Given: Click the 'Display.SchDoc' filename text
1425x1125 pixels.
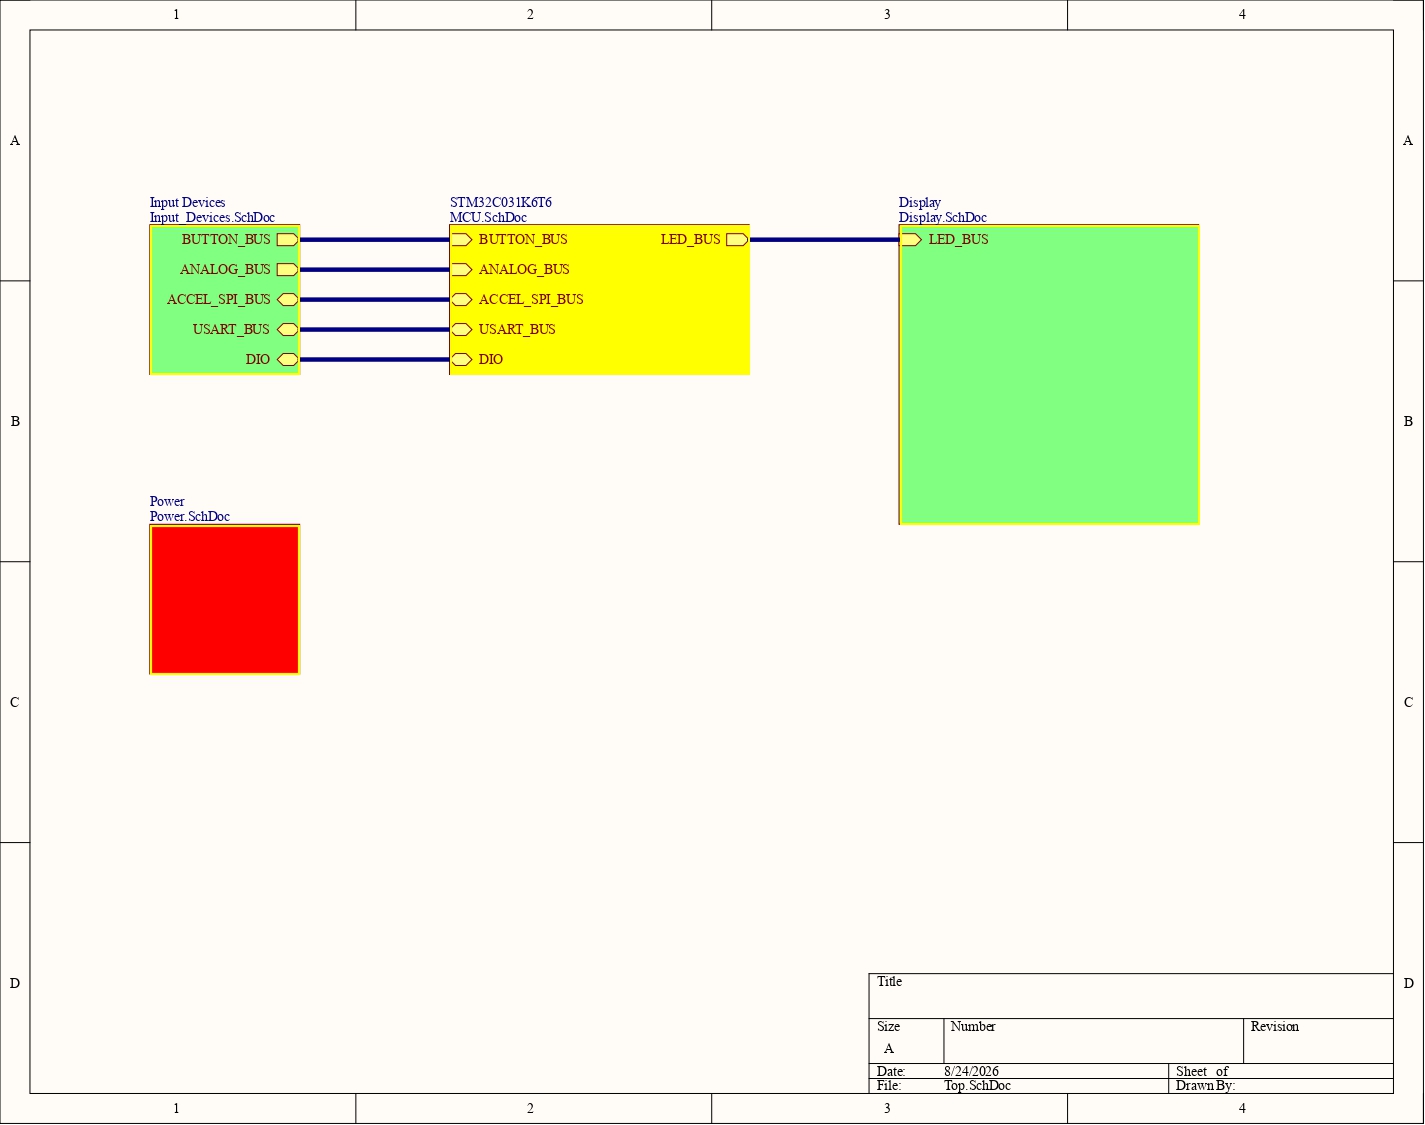Looking at the screenshot, I should [943, 218].
